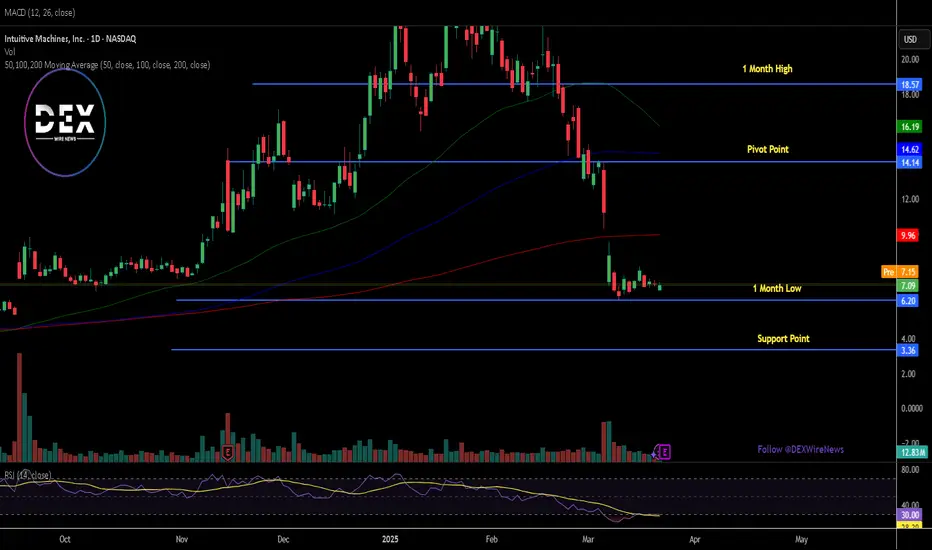Click the Apr label on time axis
The width and height of the screenshot is (932, 550).
point(694,539)
